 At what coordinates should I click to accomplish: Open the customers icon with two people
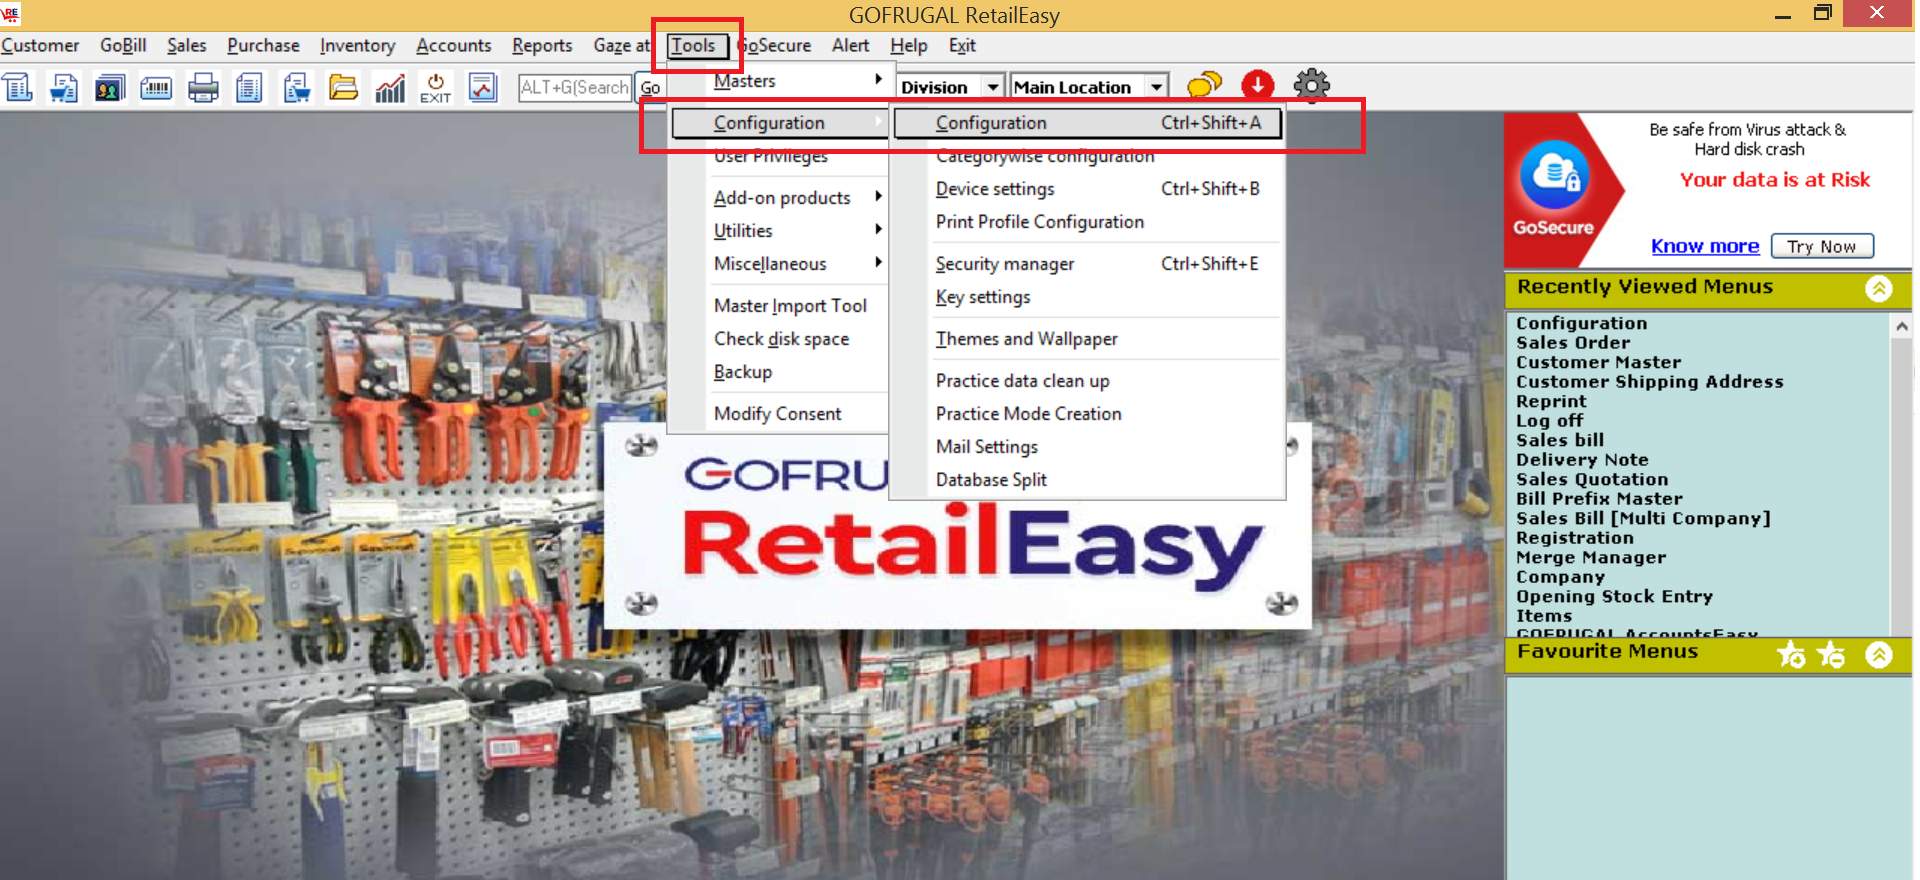(x=110, y=87)
